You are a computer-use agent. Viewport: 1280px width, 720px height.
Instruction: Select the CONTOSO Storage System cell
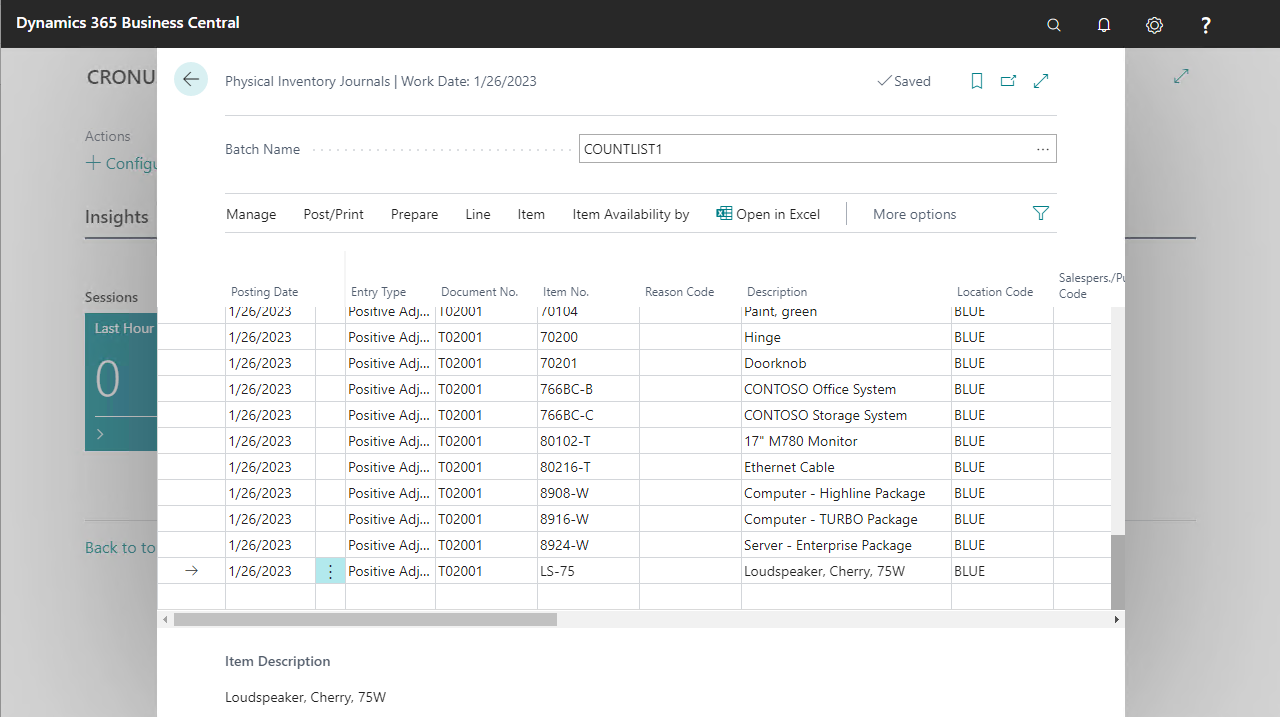pyautogui.click(x=846, y=415)
